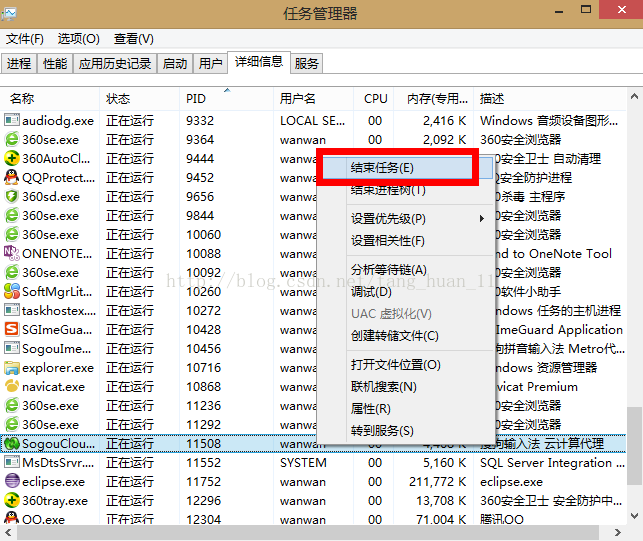Screen dimensions: 643x541
Task: Open the 查看(V) menu
Action: [x=134, y=39]
